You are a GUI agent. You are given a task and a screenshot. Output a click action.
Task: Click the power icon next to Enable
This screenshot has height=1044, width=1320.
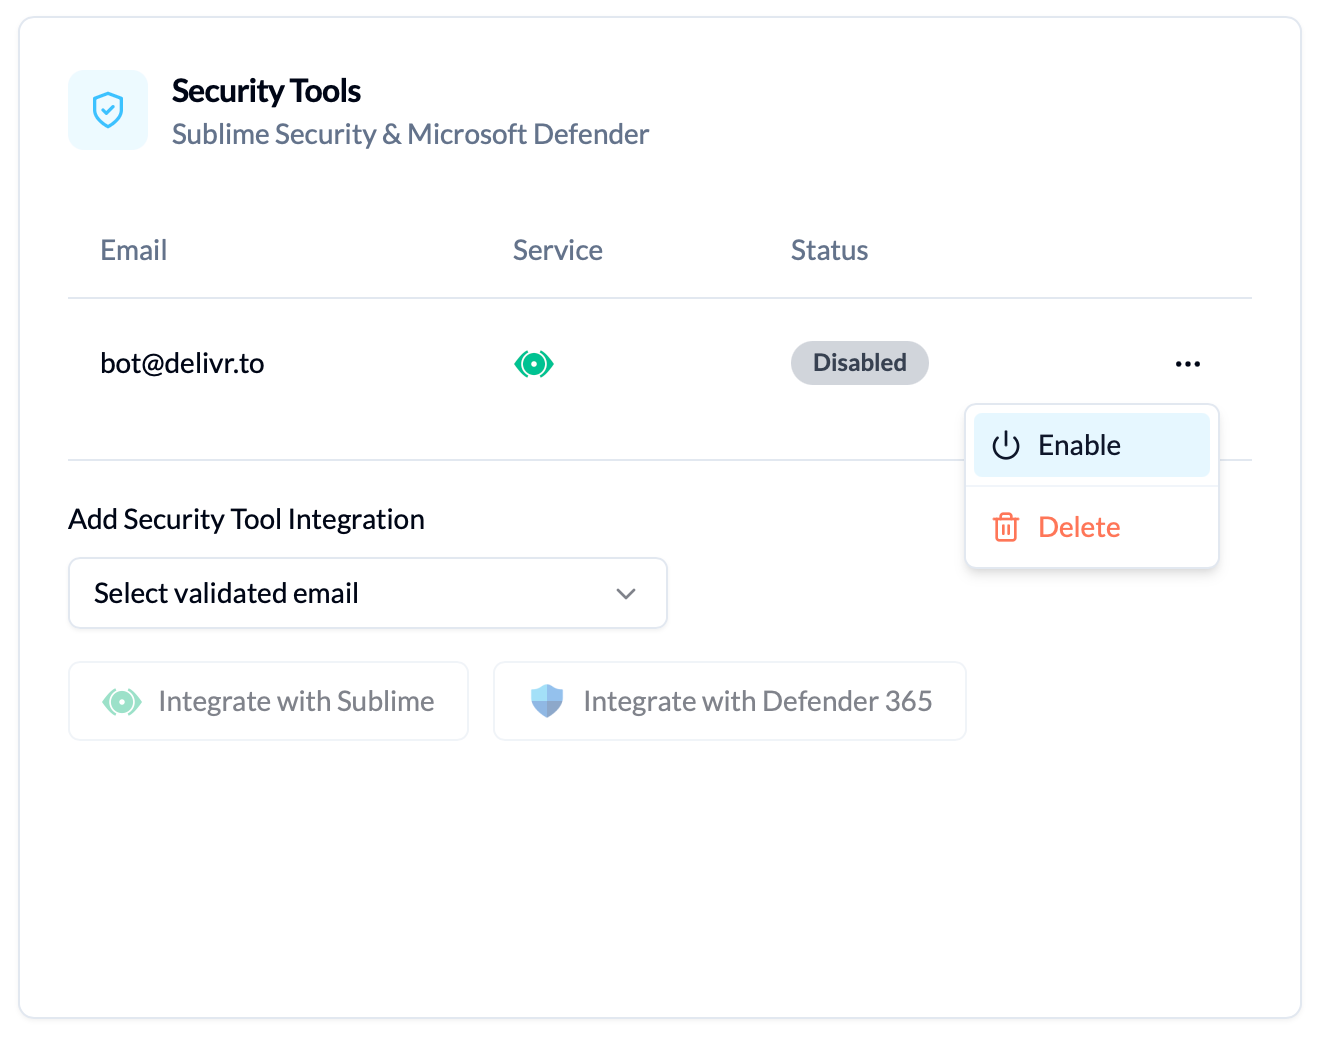[1004, 445]
